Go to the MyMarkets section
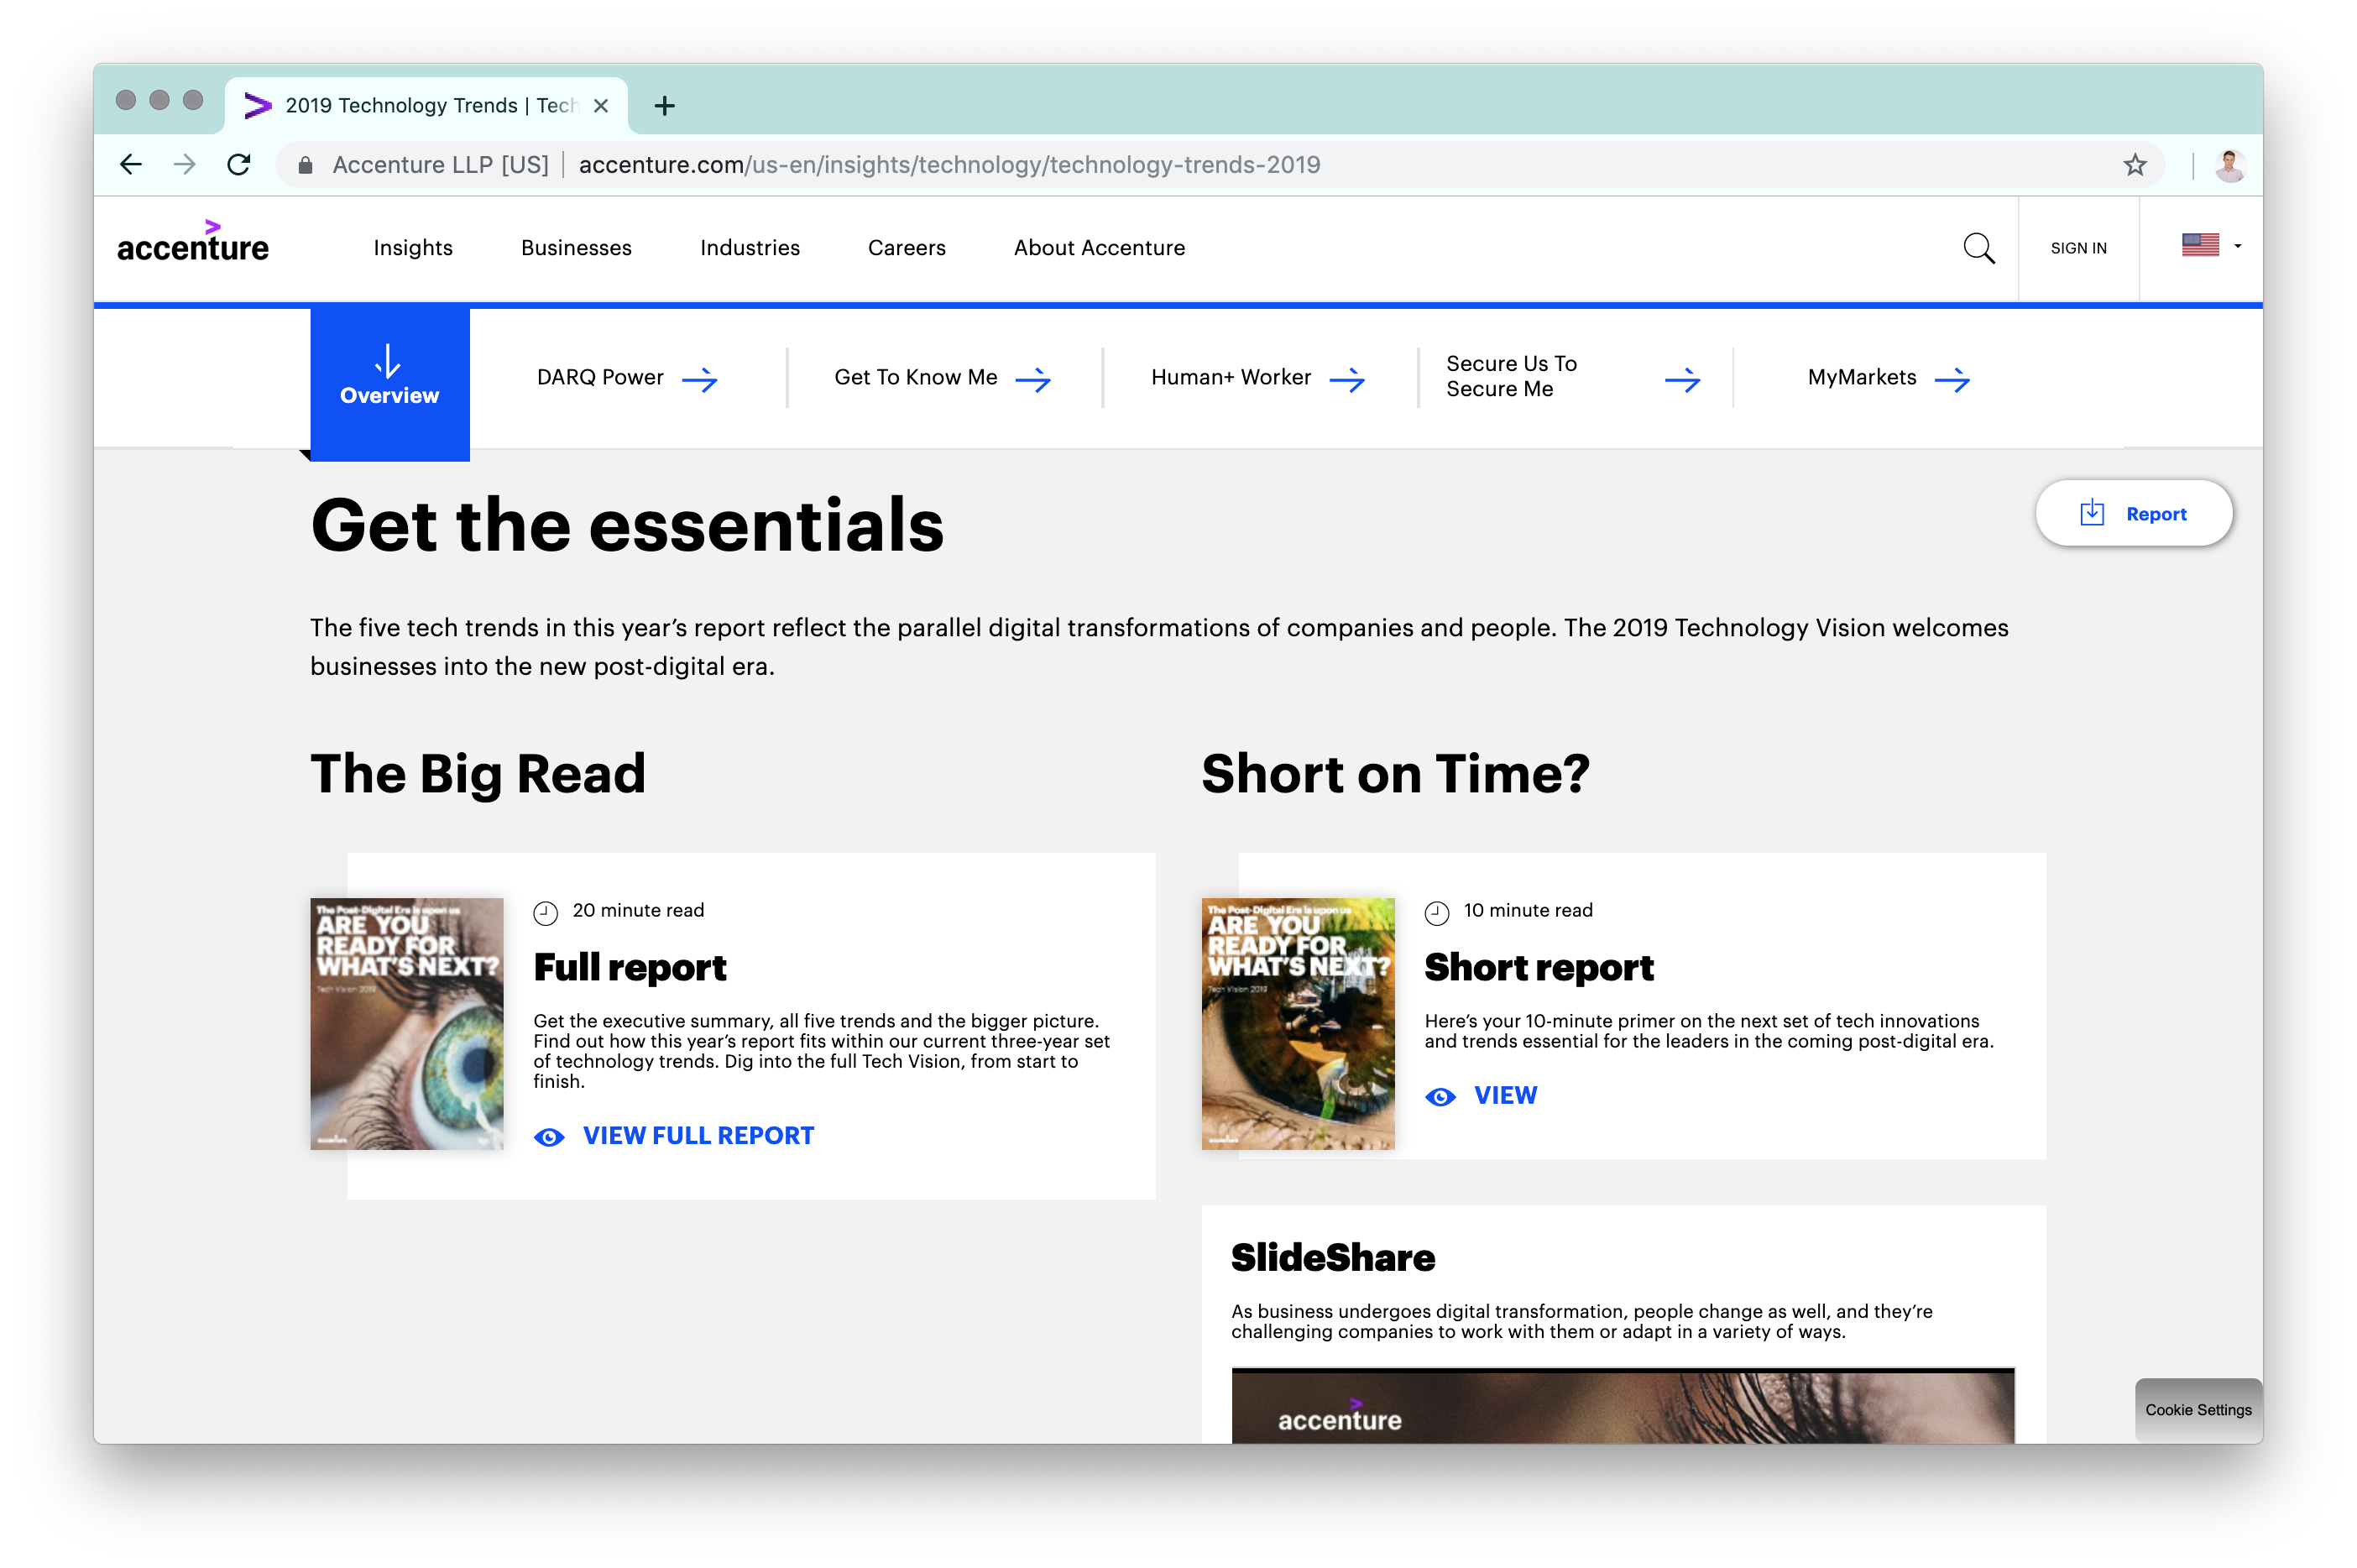This screenshot has width=2357, height=1568. 1861,377
